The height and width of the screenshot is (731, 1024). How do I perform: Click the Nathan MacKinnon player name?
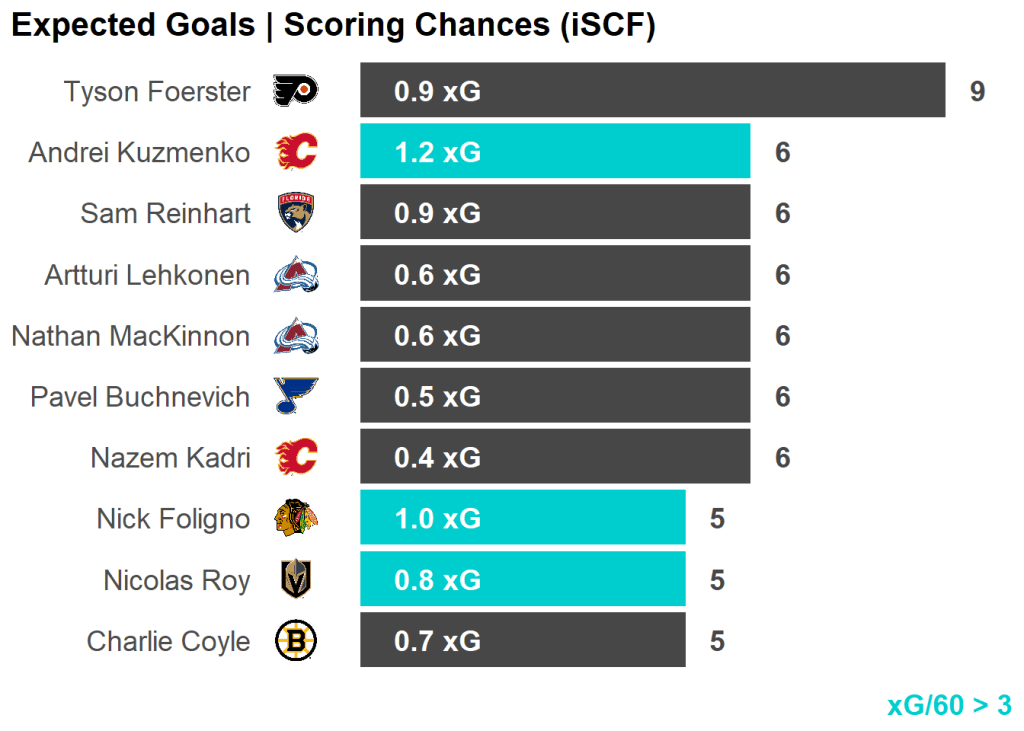coord(130,336)
